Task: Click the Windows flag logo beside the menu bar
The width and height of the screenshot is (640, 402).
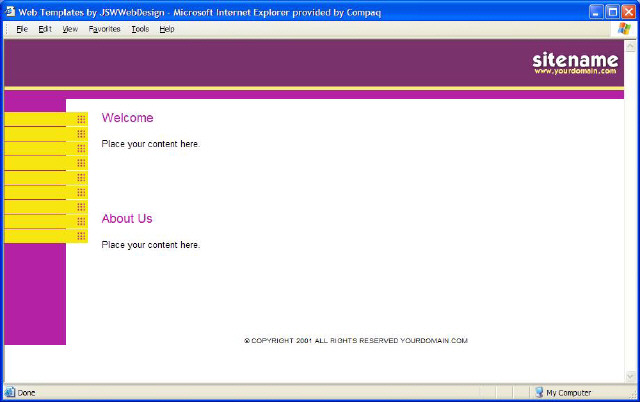Action: (625, 29)
